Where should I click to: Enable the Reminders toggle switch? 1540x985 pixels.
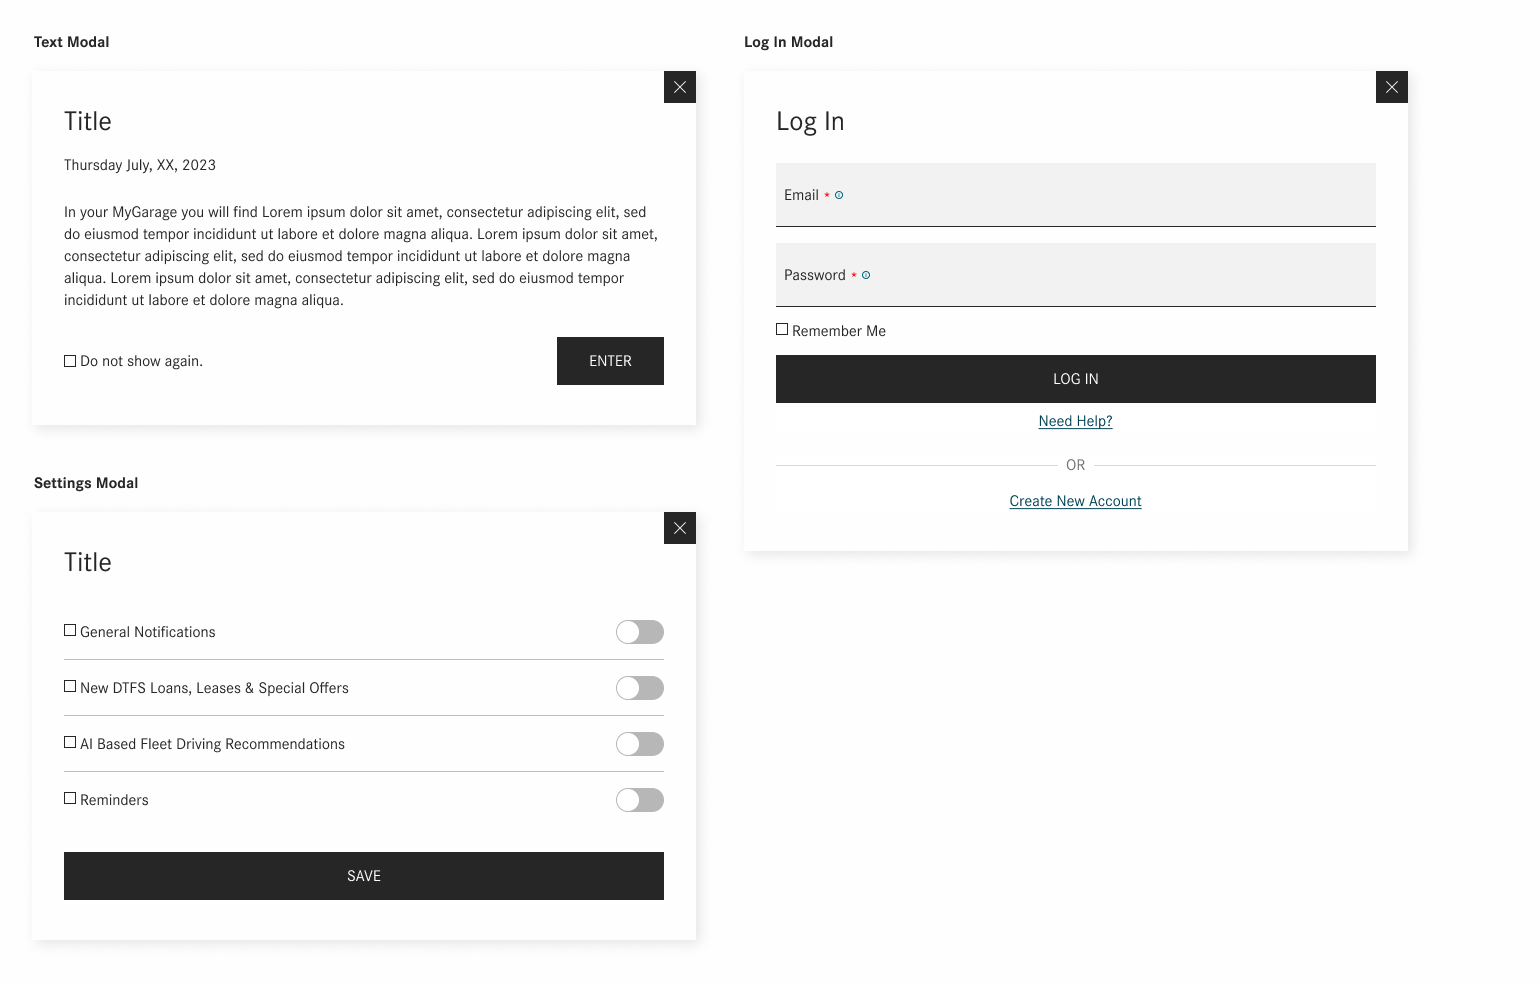point(640,800)
